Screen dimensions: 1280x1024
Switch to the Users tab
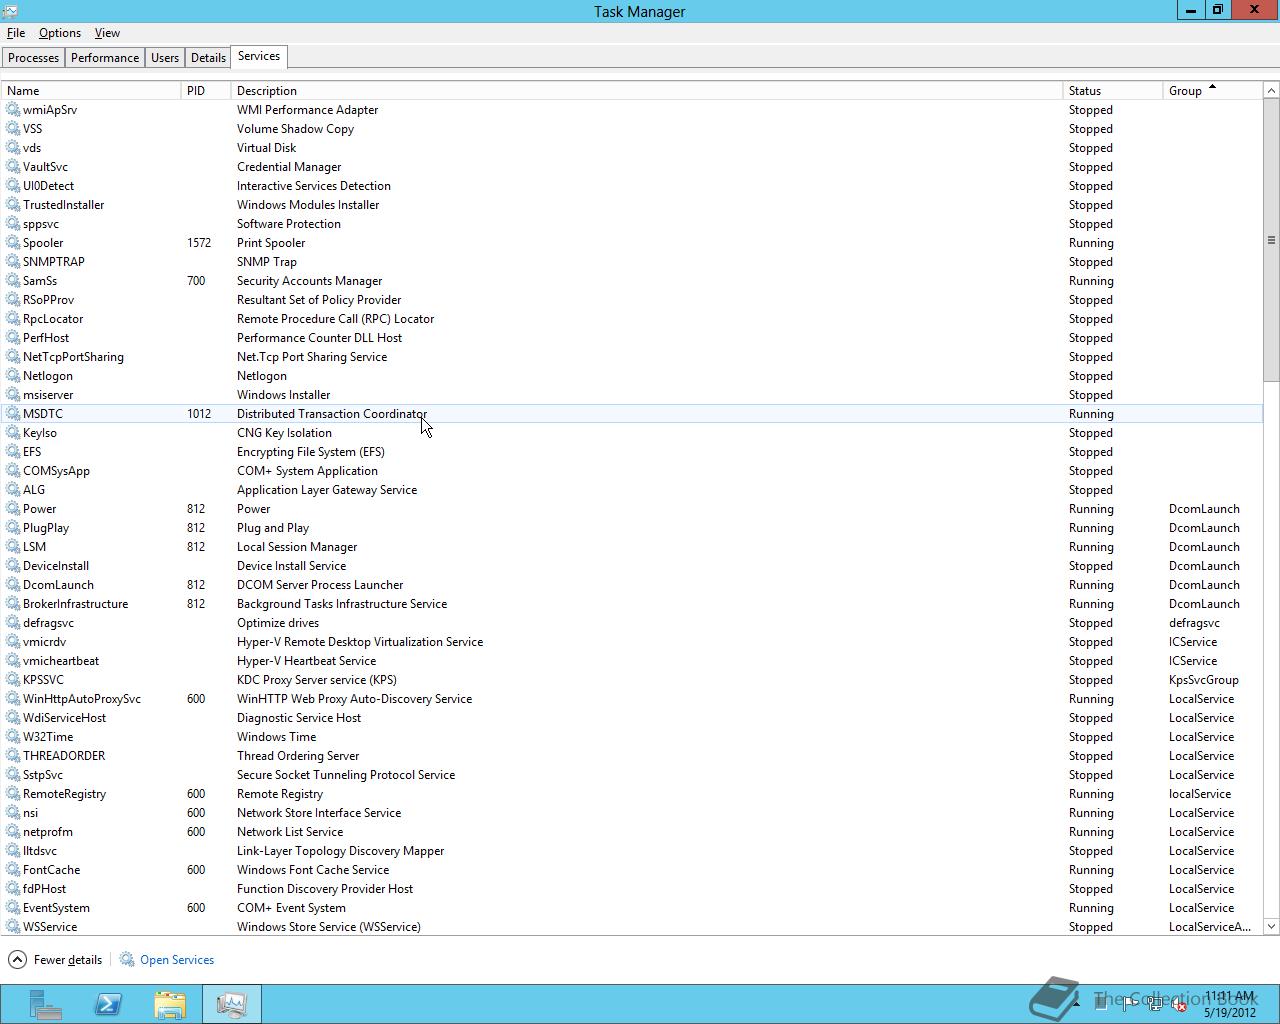pos(165,58)
